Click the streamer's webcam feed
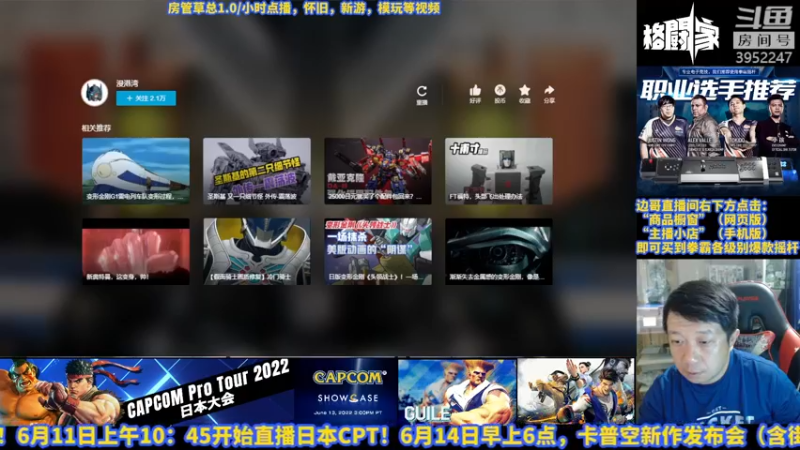 point(718,342)
